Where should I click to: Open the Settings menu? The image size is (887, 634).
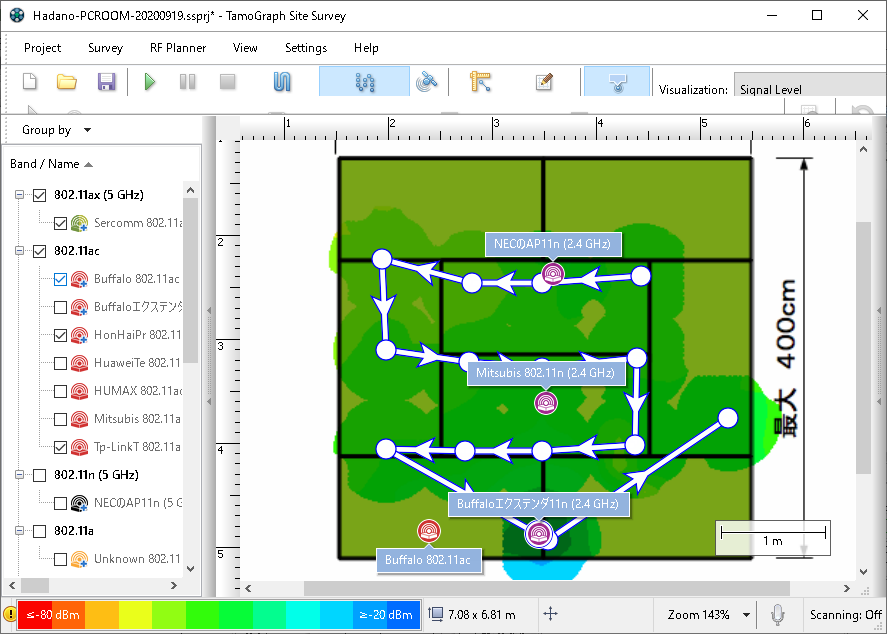click(x=306, y=48)
